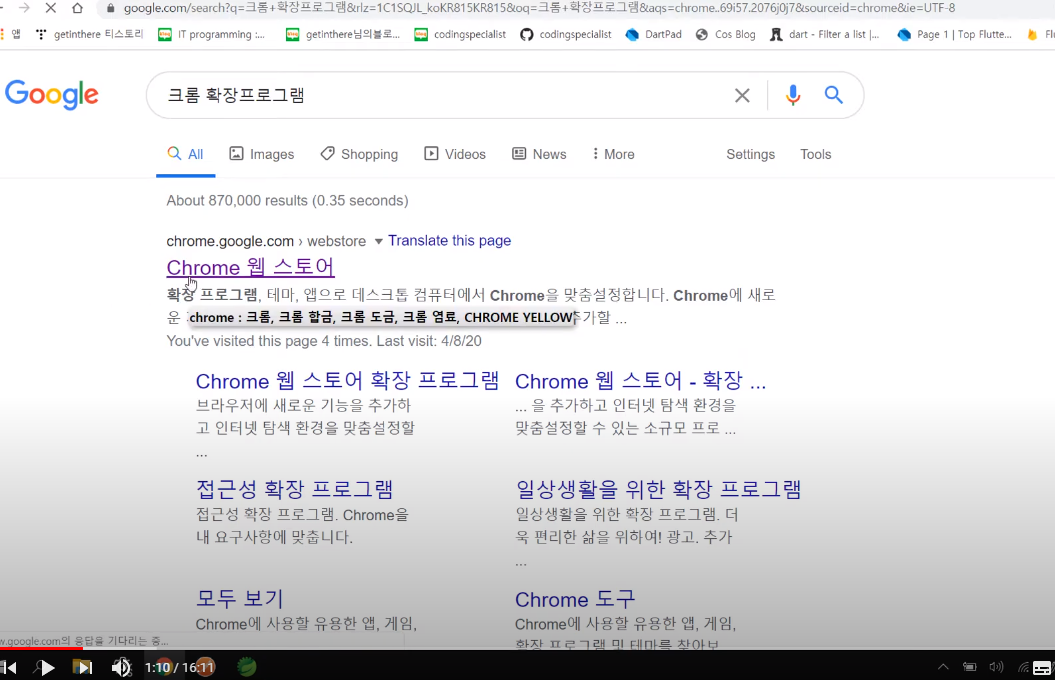Viewport: 1055px width, 680px height.
Task: Toggle video subtitles captions button
Action: (x=1042, y=668)
